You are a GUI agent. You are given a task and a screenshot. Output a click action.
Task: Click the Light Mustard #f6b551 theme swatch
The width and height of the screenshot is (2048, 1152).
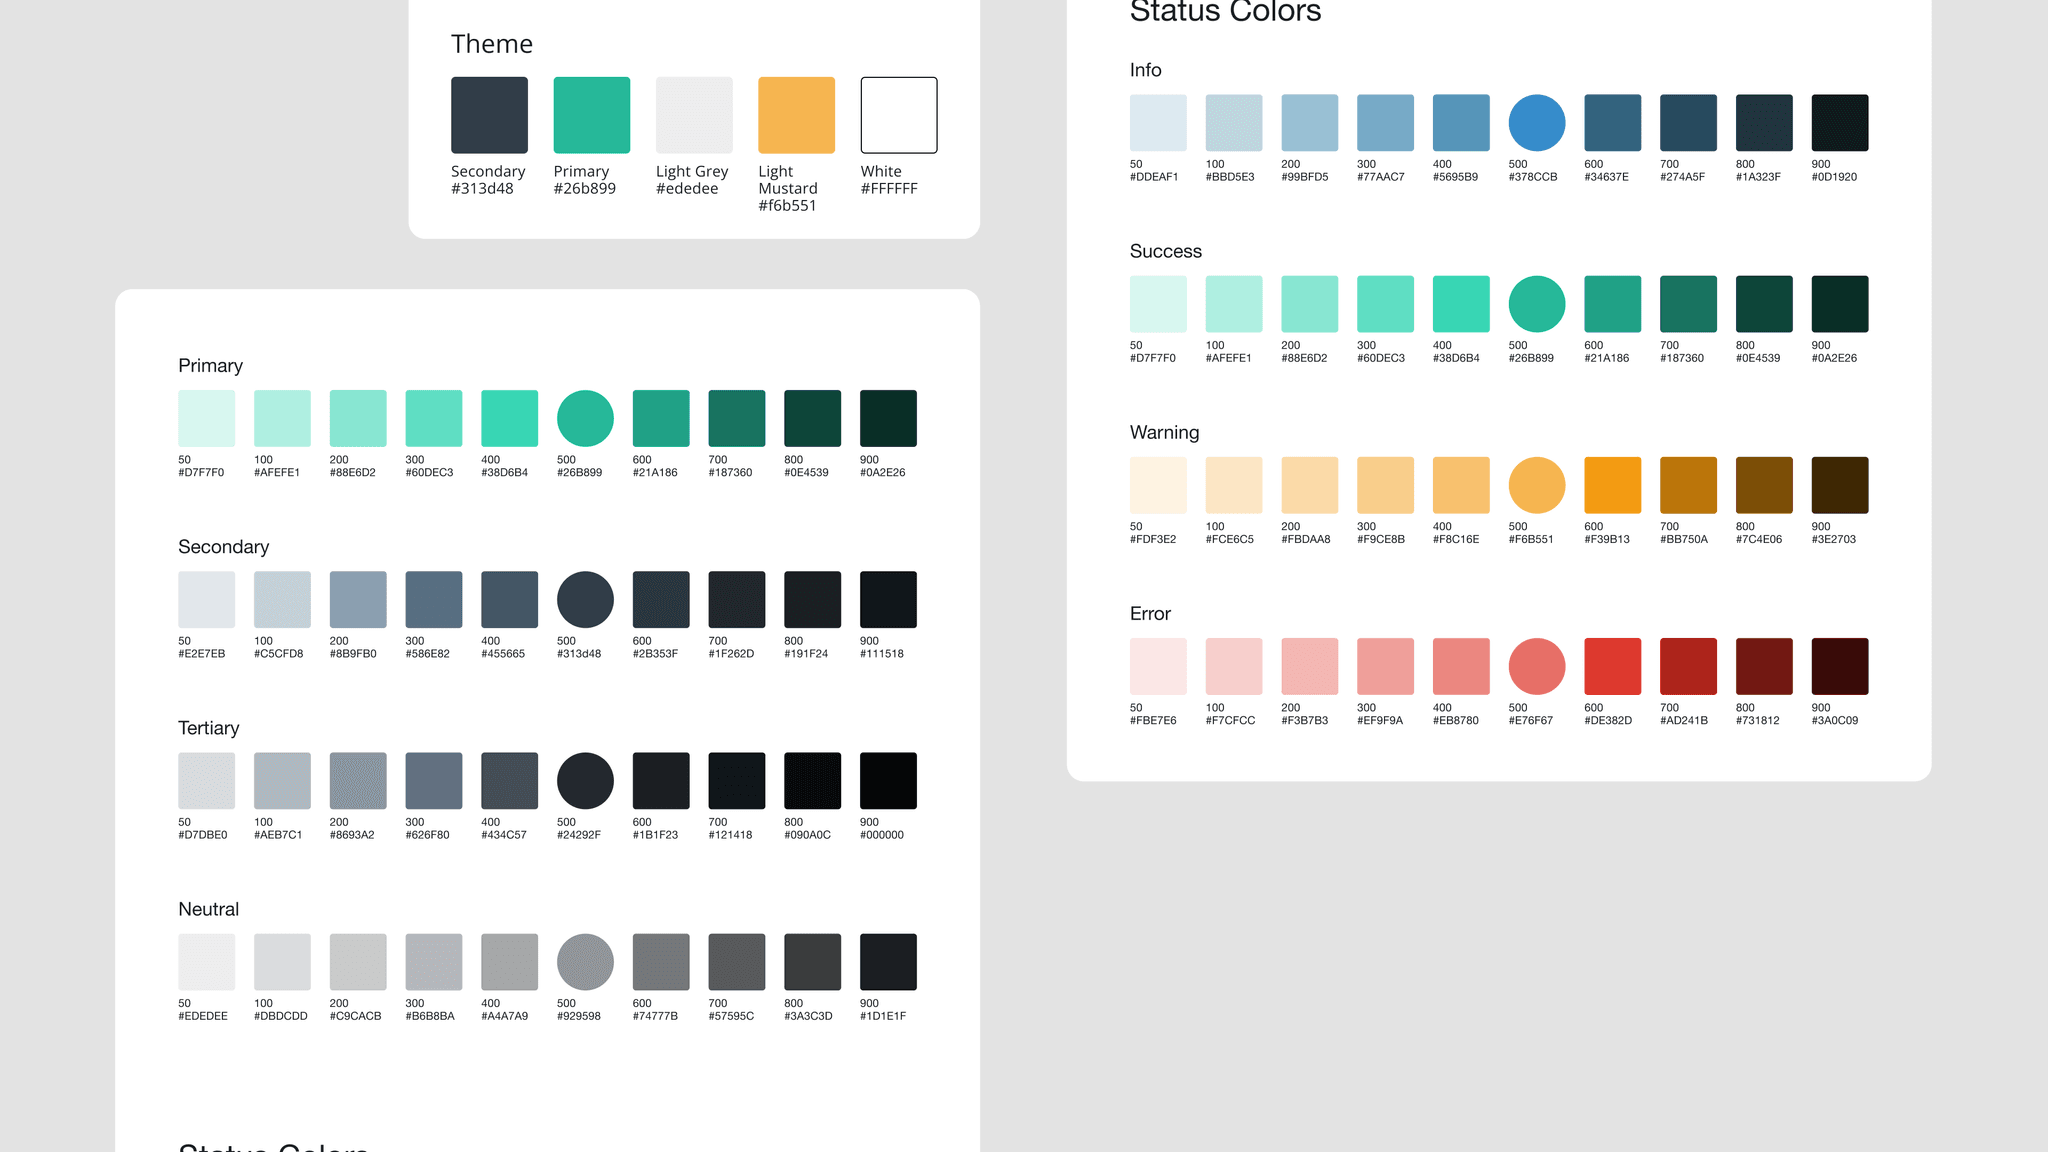pos(796,114)
